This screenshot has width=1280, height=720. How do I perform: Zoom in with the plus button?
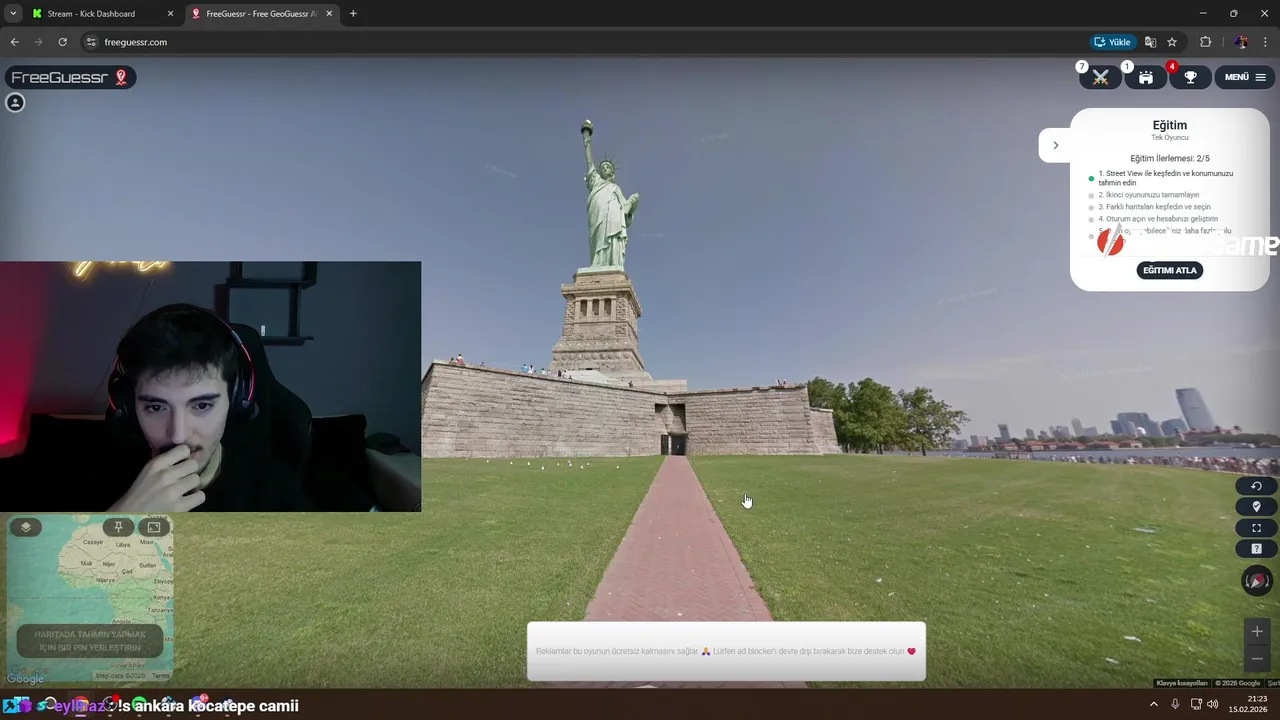1257,632
